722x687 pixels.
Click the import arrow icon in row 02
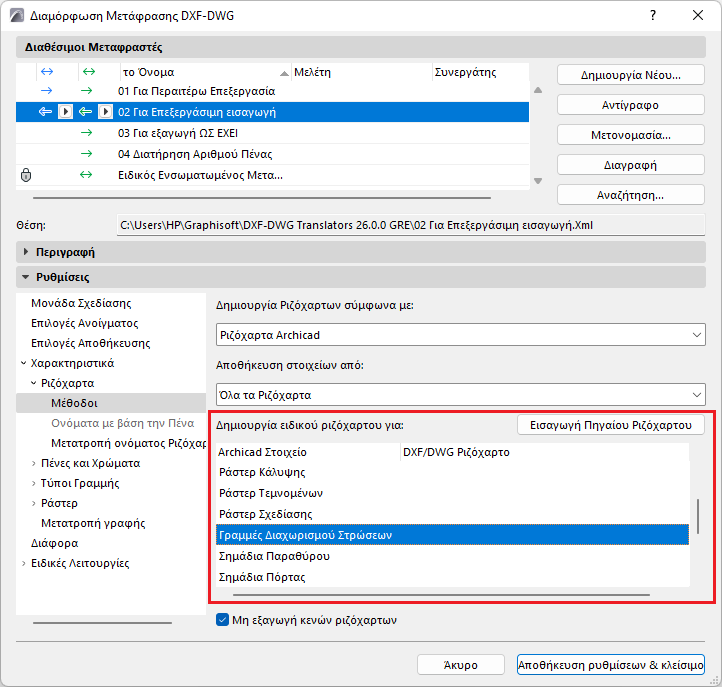[45, 112]
